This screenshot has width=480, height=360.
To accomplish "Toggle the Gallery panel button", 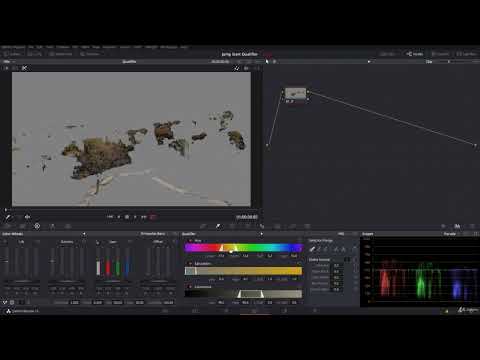I will click(x=12, y=54).
